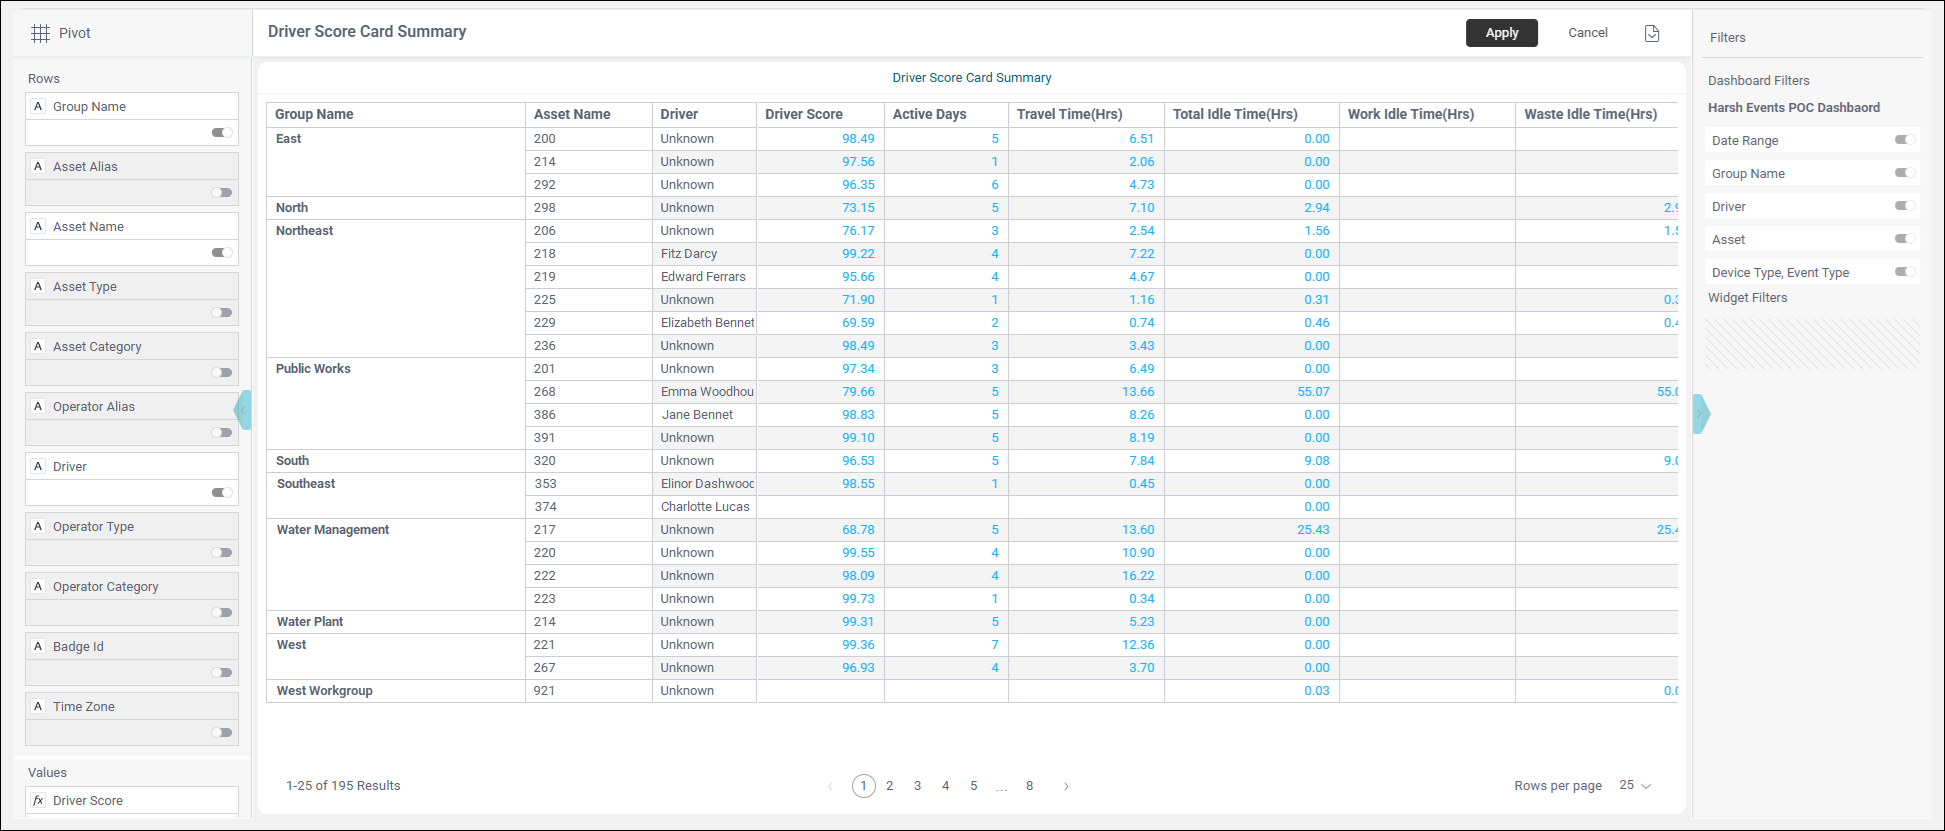Select page 4 in pagination

[946, 786]
